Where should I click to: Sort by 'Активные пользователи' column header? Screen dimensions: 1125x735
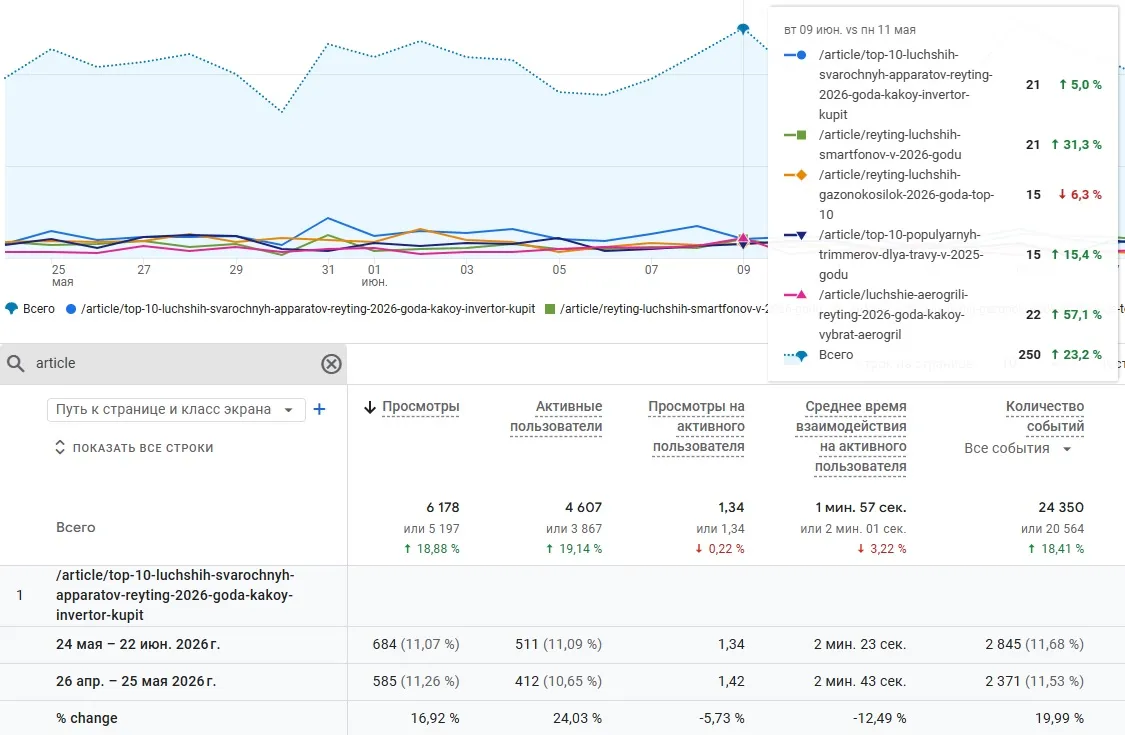[x=556, y=416]
